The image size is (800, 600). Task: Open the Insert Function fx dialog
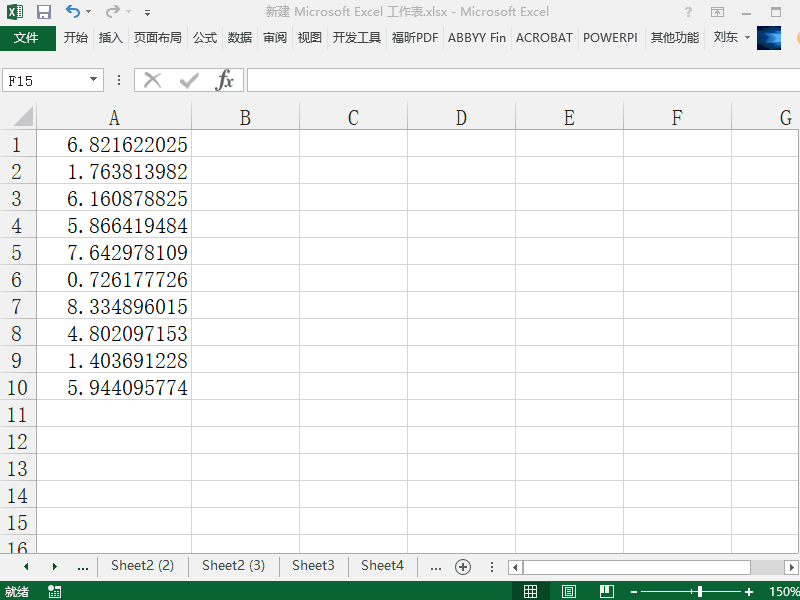224,80
